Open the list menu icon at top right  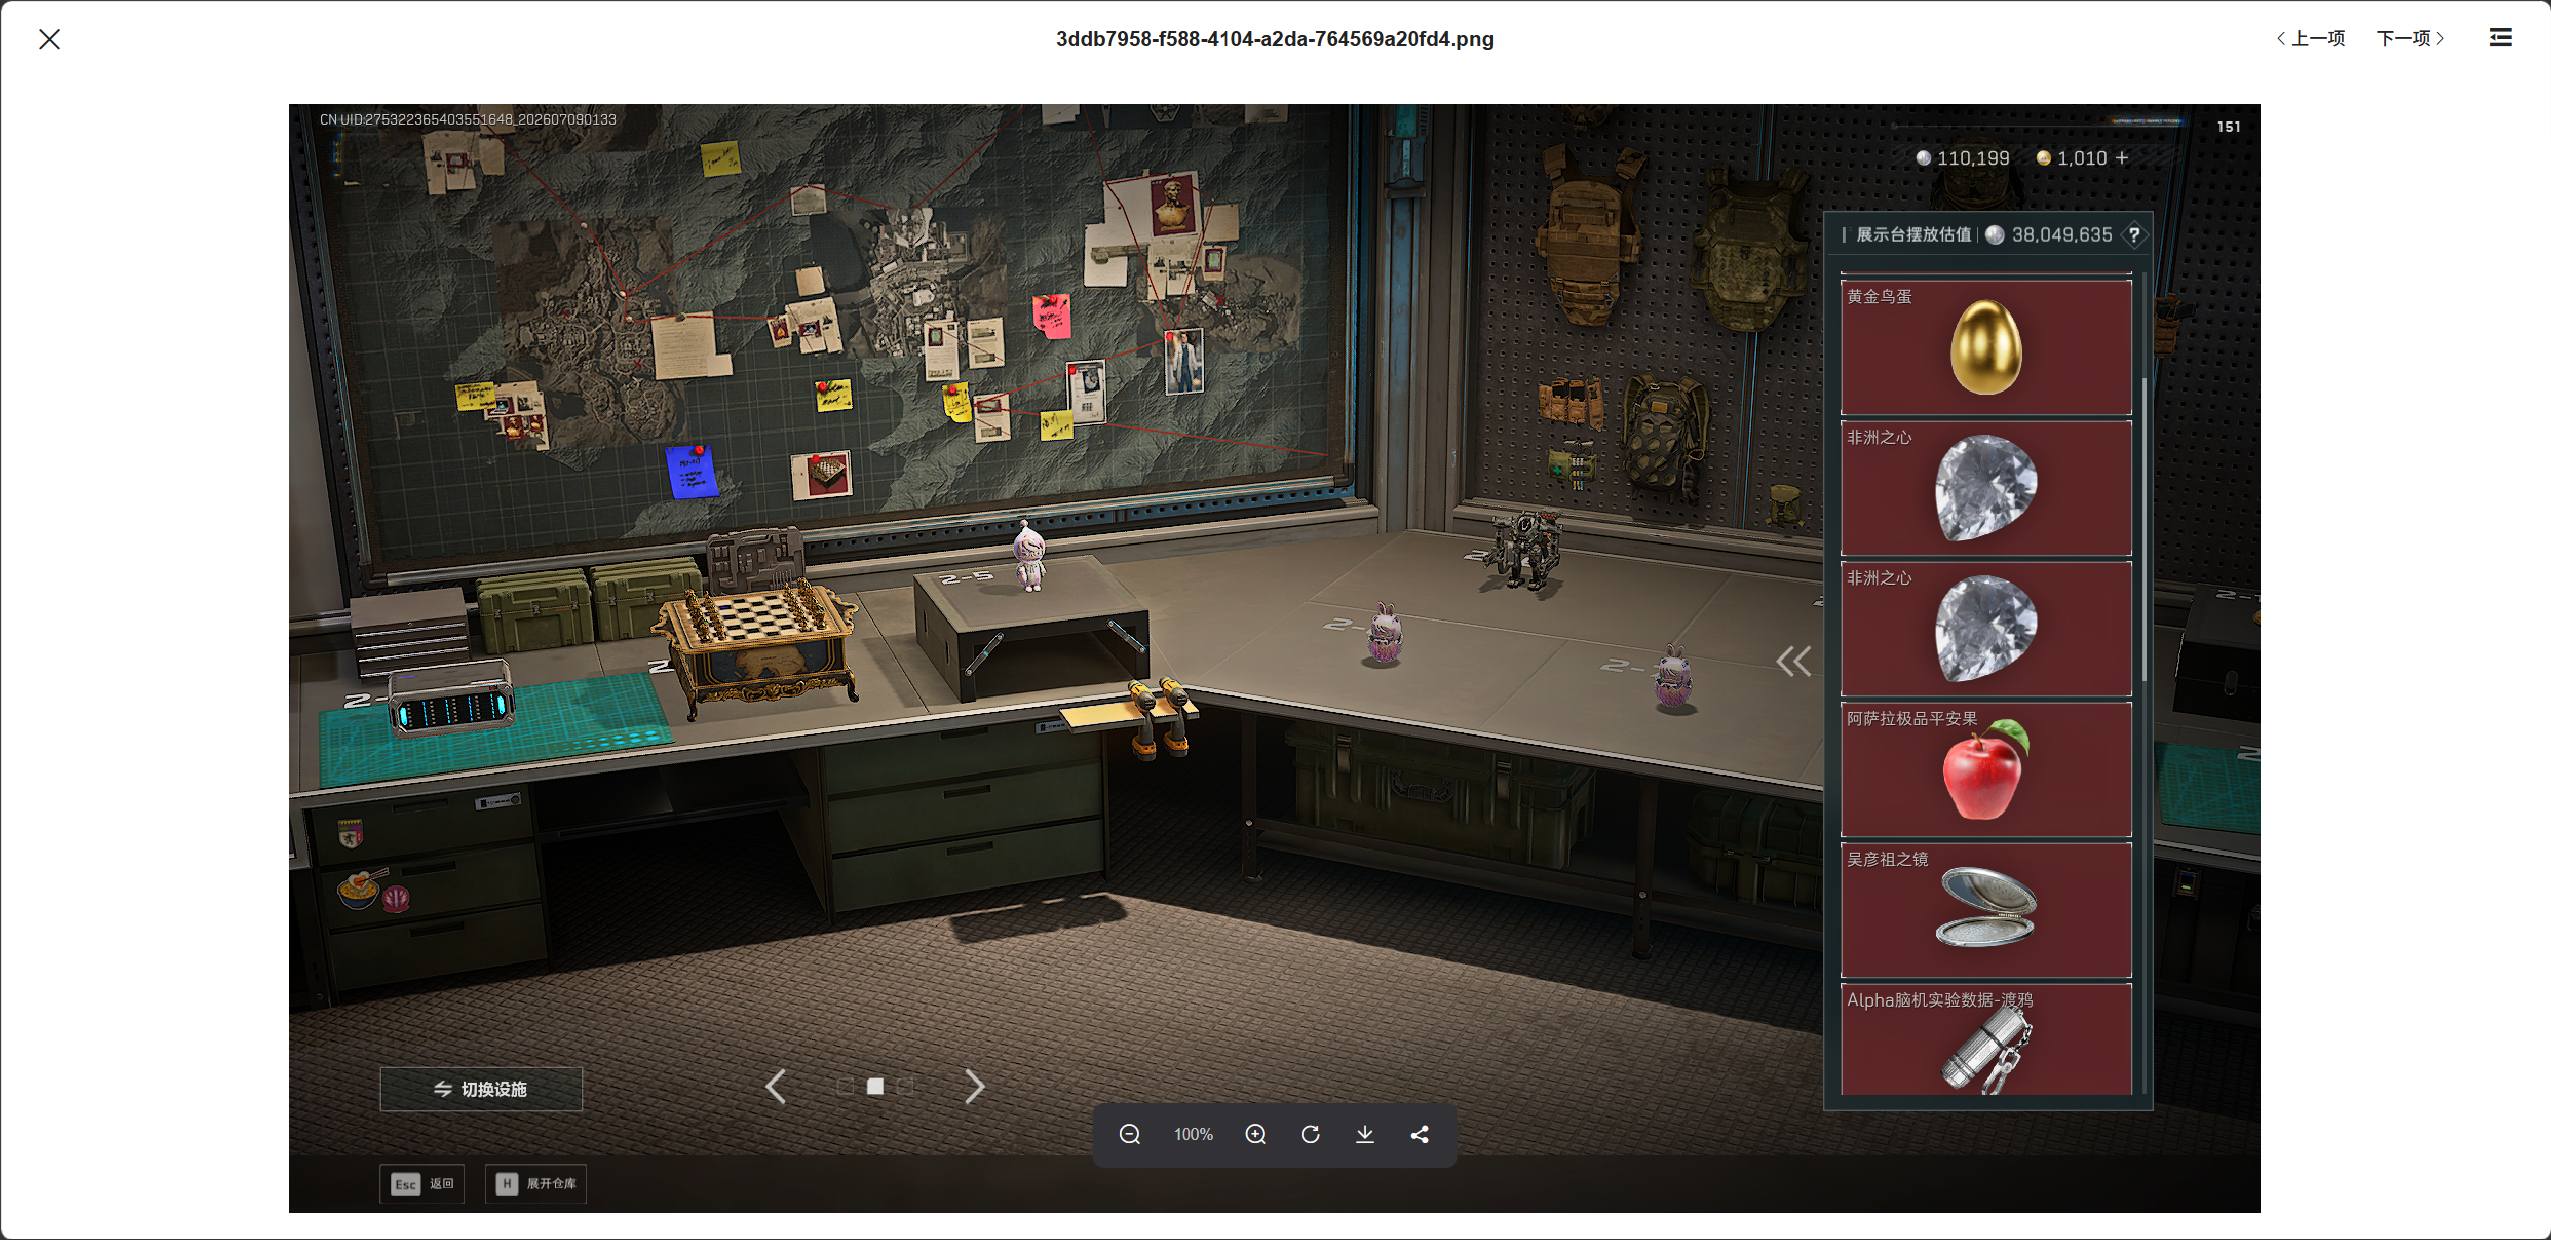point(2500,37)
